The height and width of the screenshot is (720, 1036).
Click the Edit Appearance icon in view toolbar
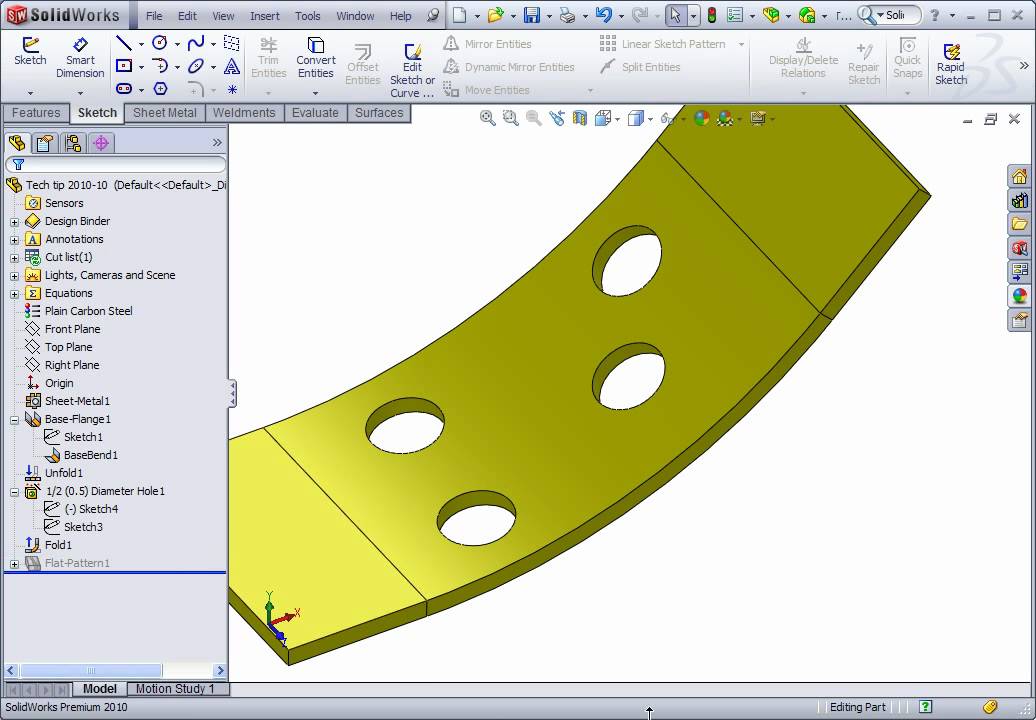pos(702,118)
